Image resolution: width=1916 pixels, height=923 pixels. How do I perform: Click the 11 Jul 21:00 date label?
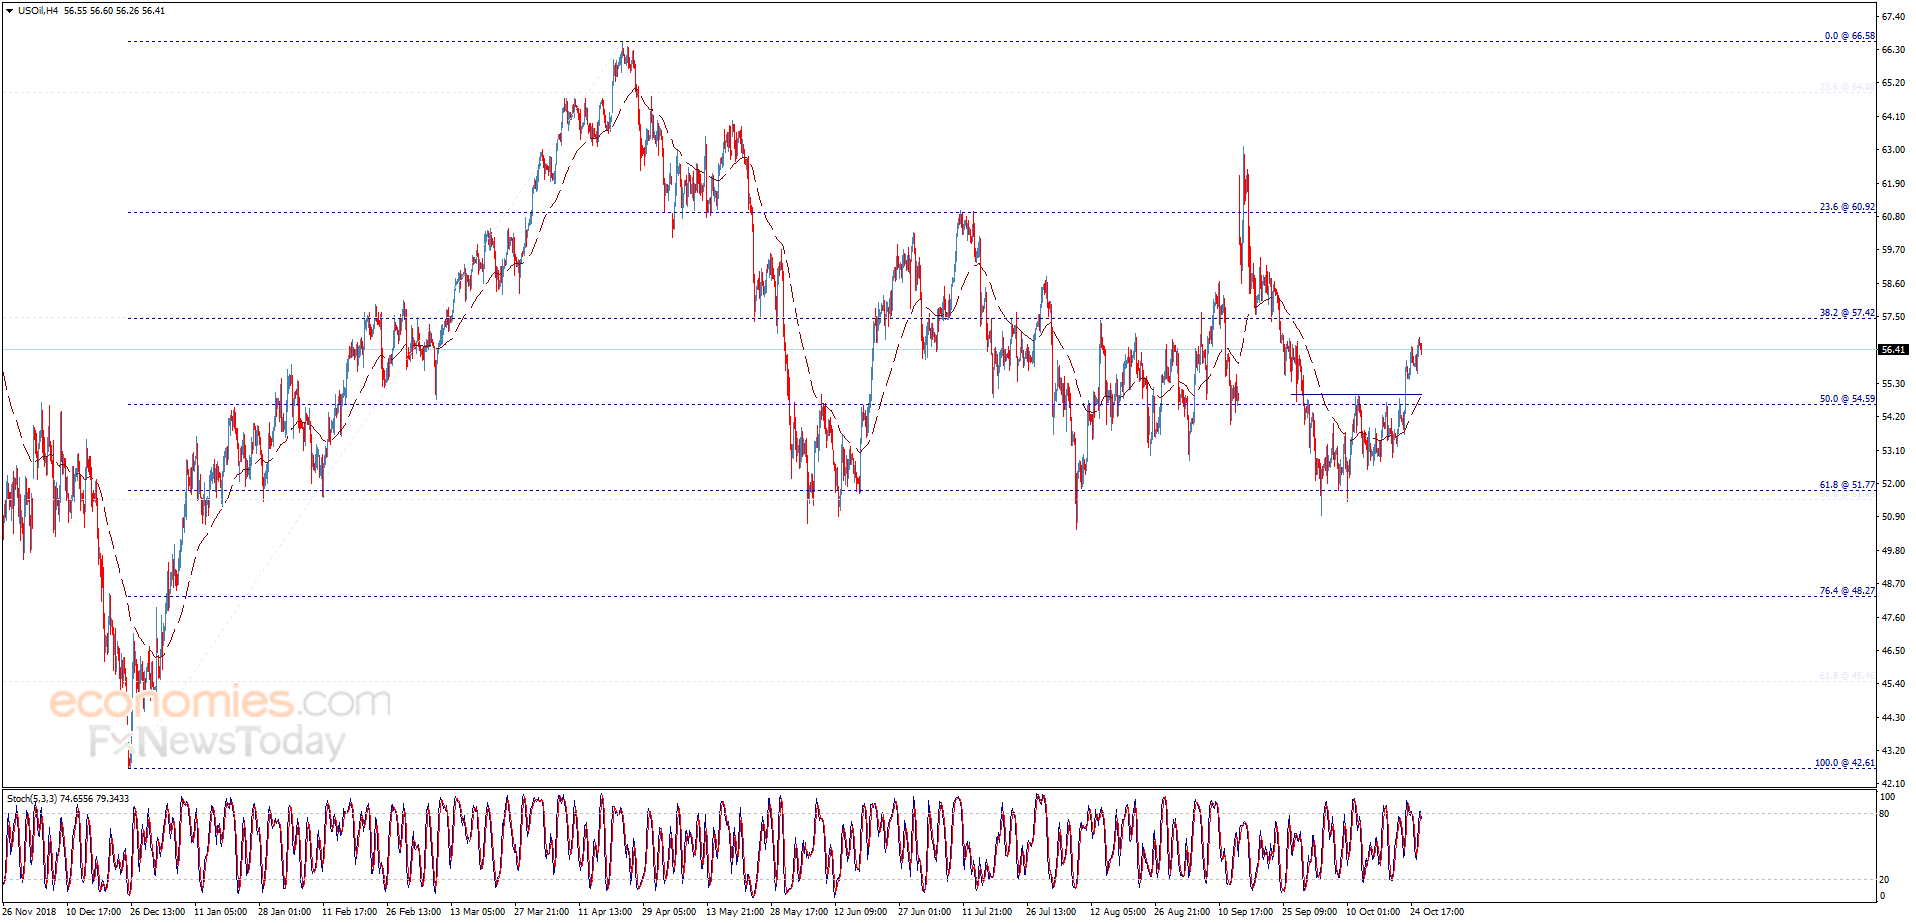coord(987,912)
